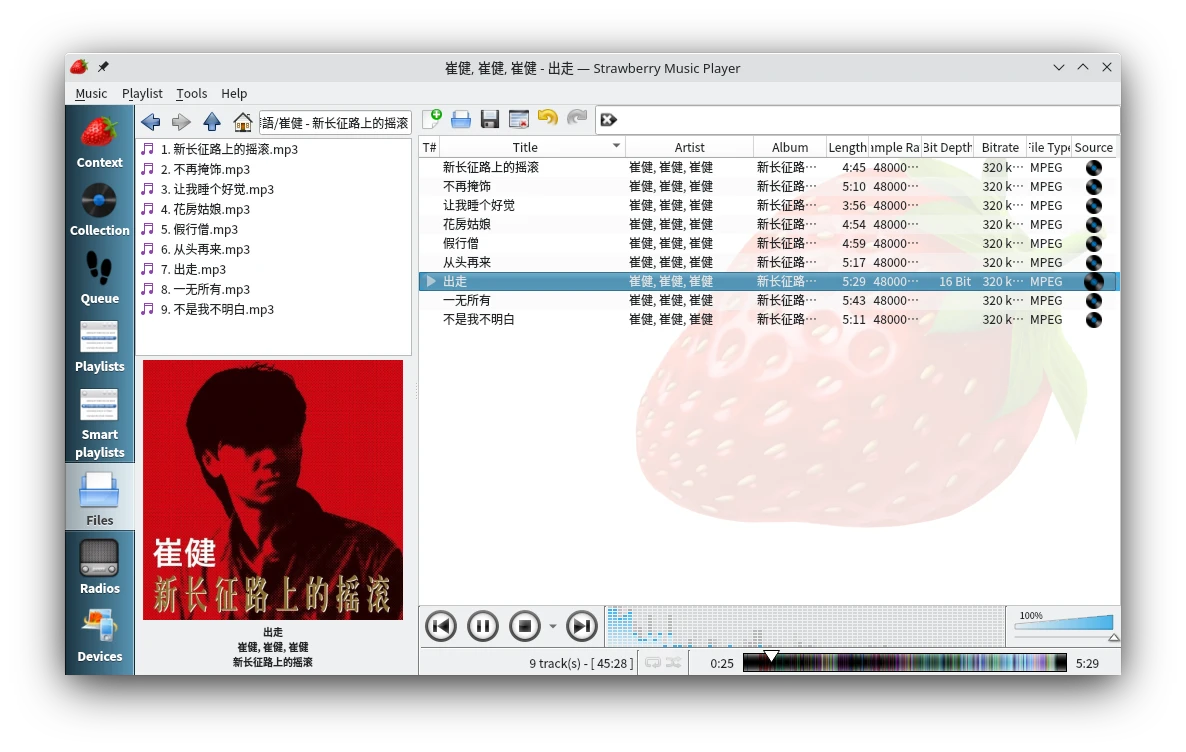Image resolution: width=1186 pixels, height=752 pixels.
Task: Pause the current track
Action: [x=482, y=627]
